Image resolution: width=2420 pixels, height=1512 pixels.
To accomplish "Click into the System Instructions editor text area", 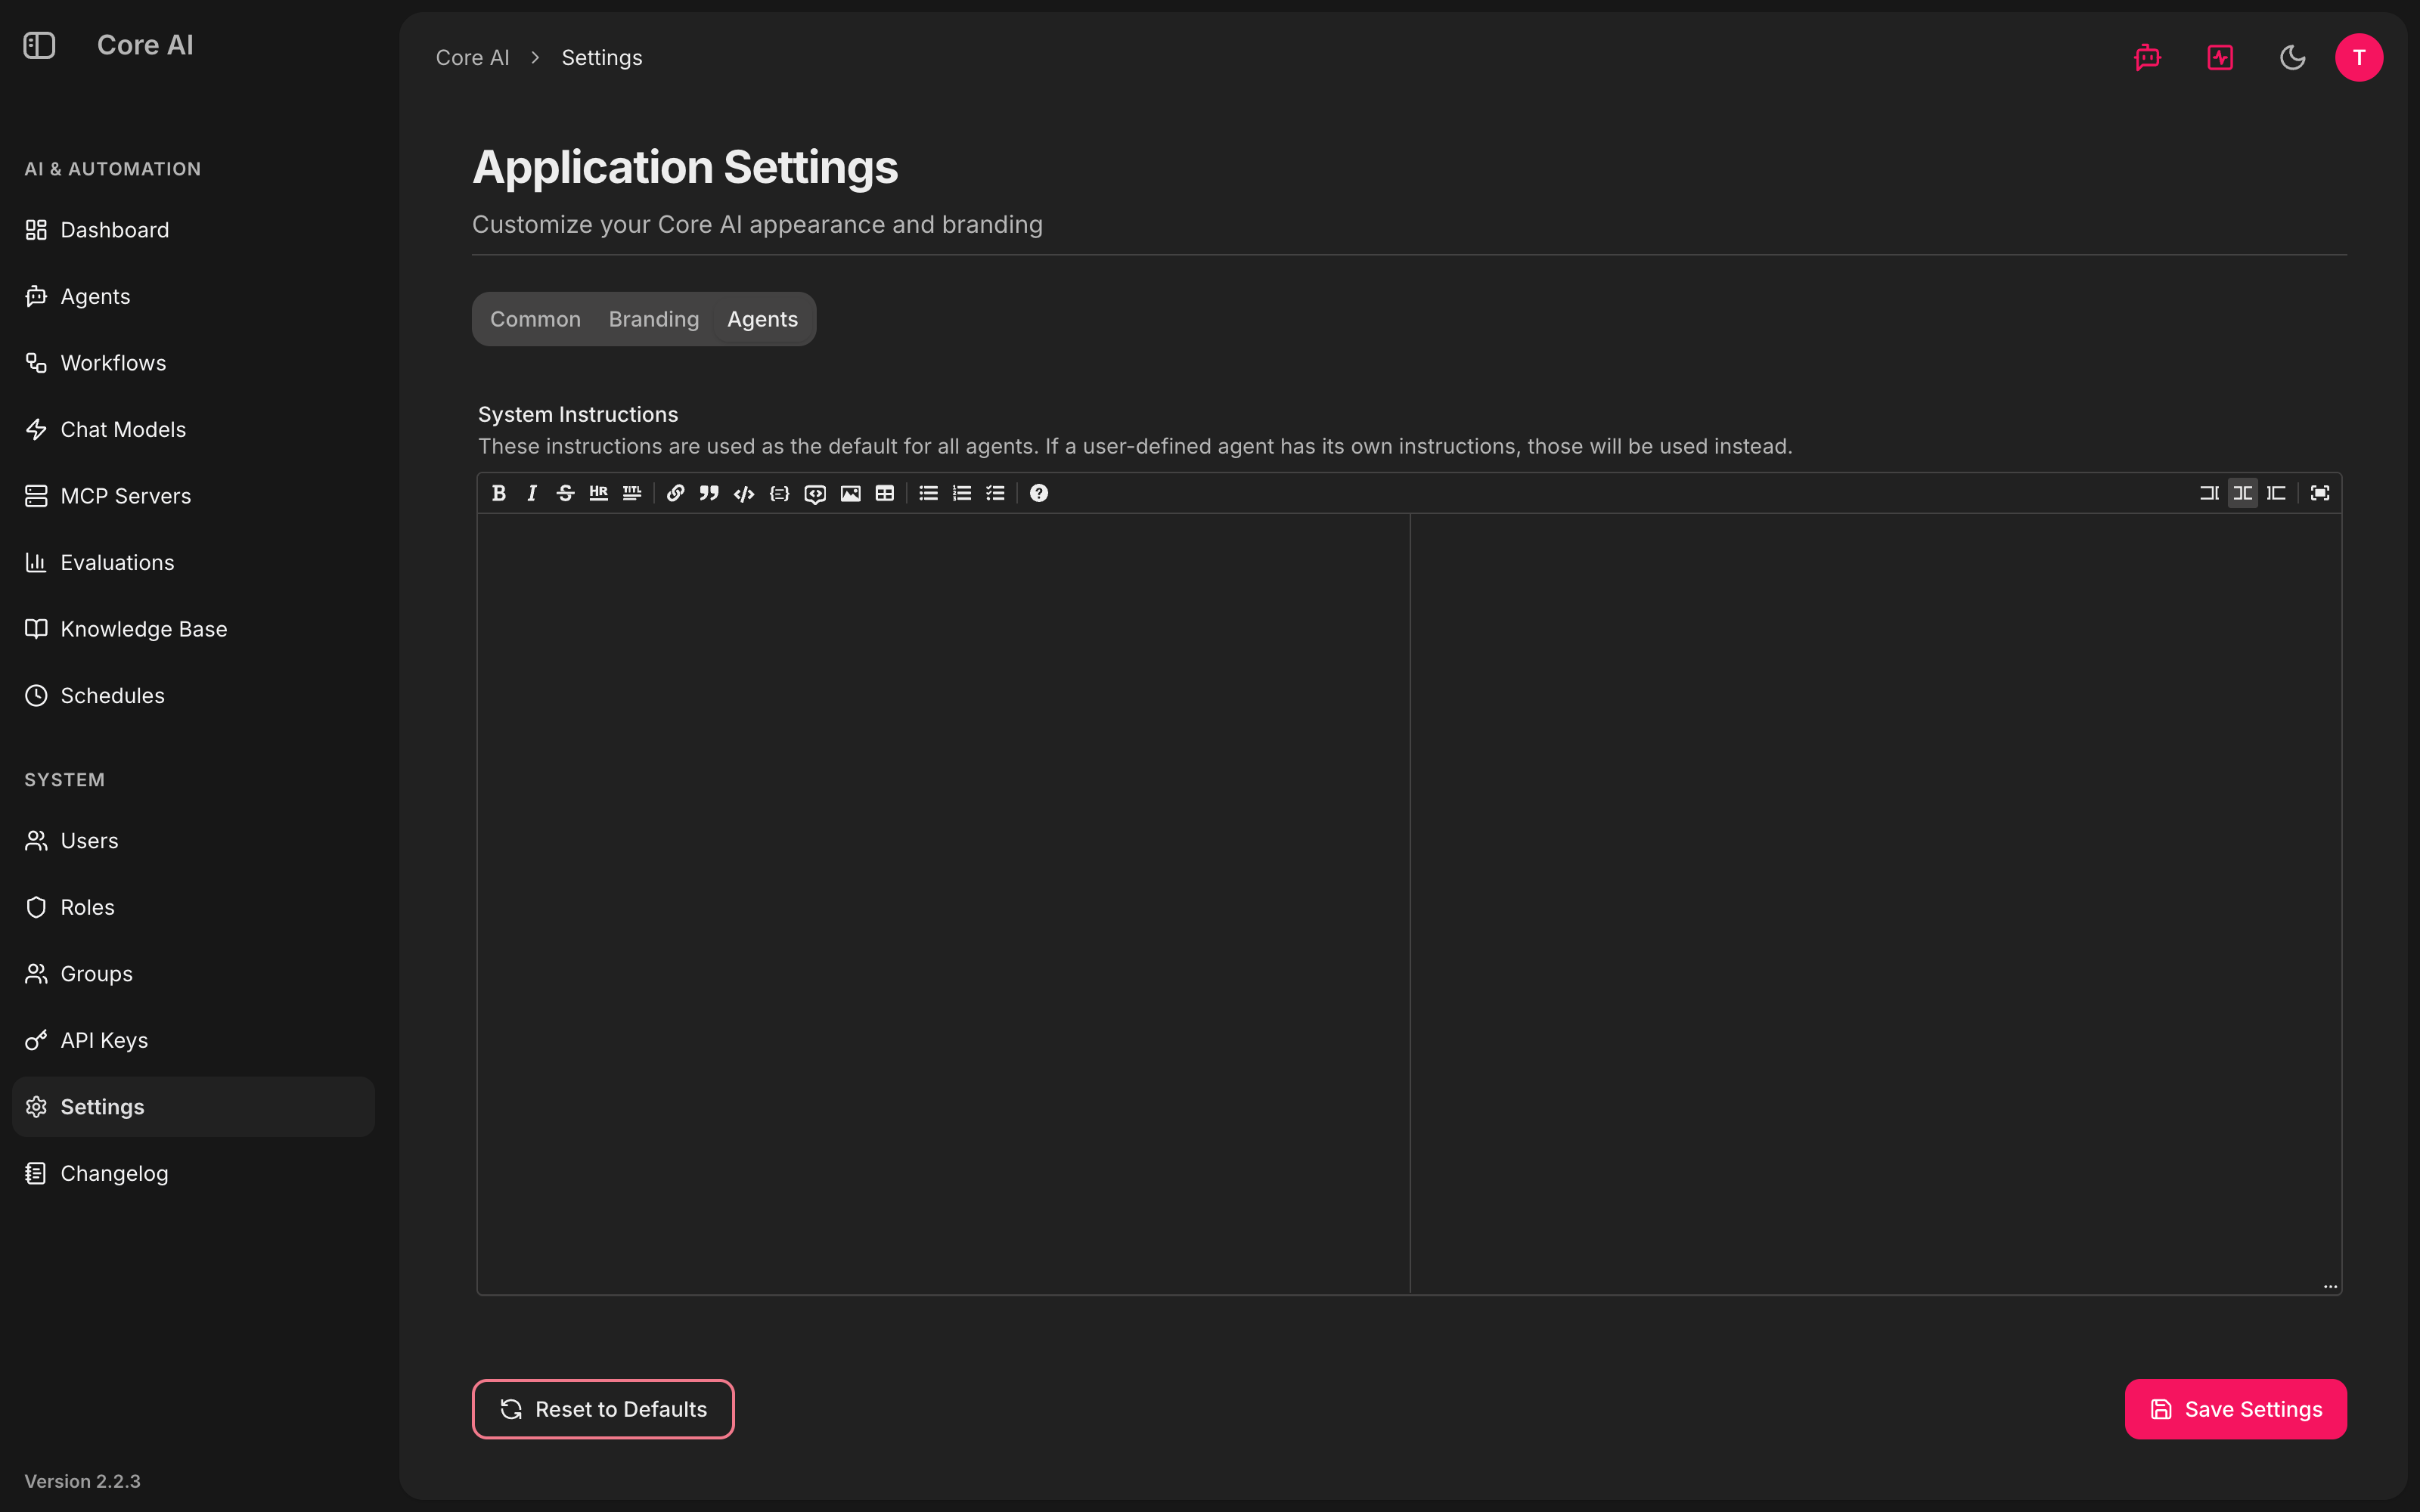I will click(x=943, y=903).
